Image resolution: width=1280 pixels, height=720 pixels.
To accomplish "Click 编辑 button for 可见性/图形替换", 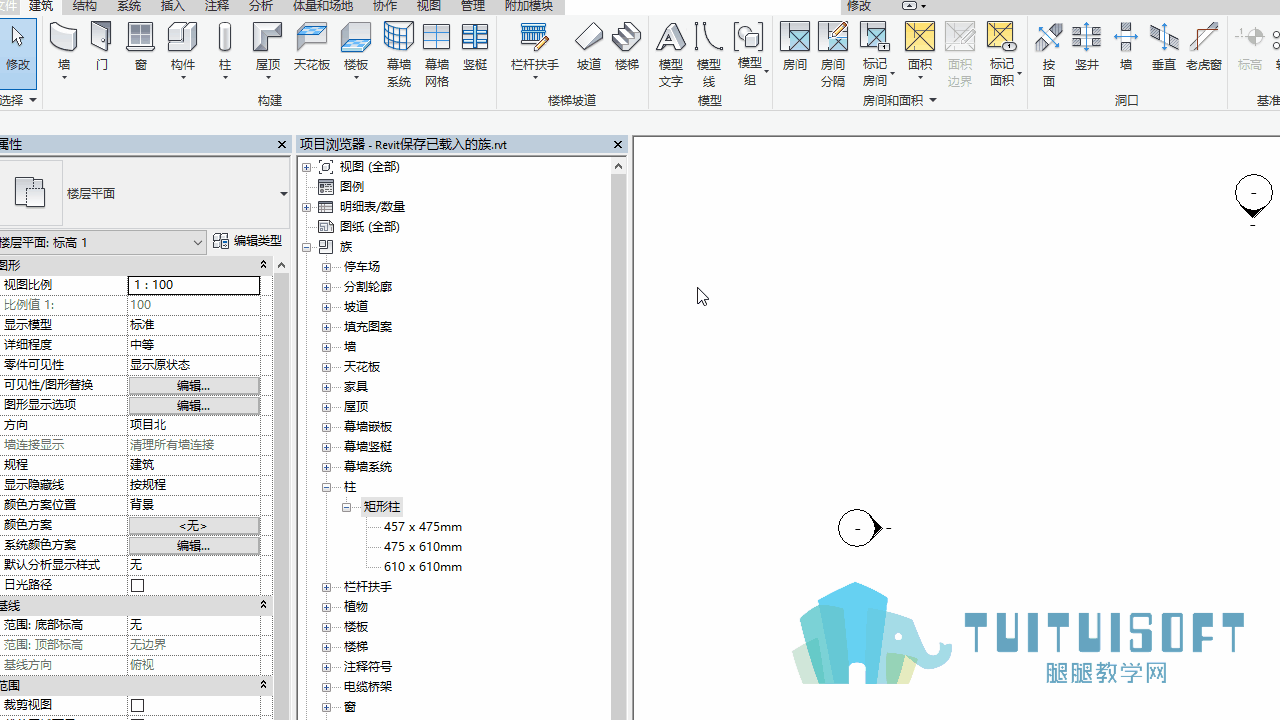I will (x=194, y=385).
